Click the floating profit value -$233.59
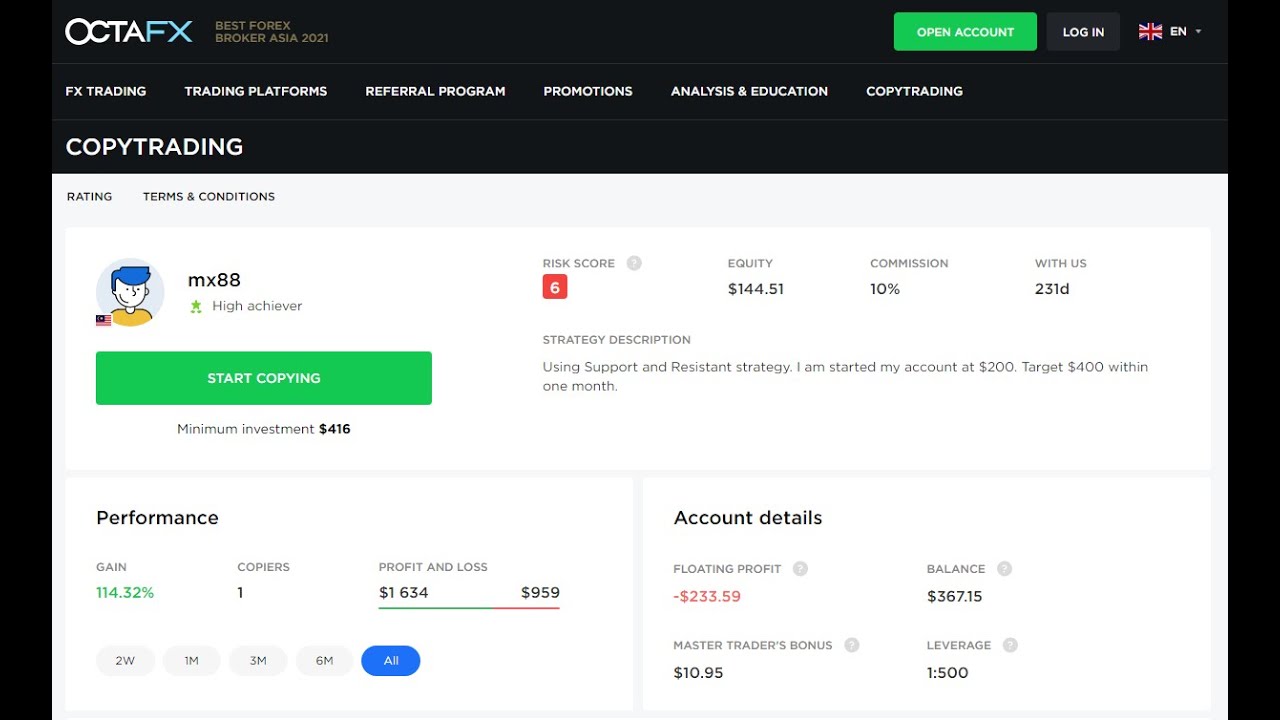Viewport: 1280px width, 720px height. click(x=707, y=597)
